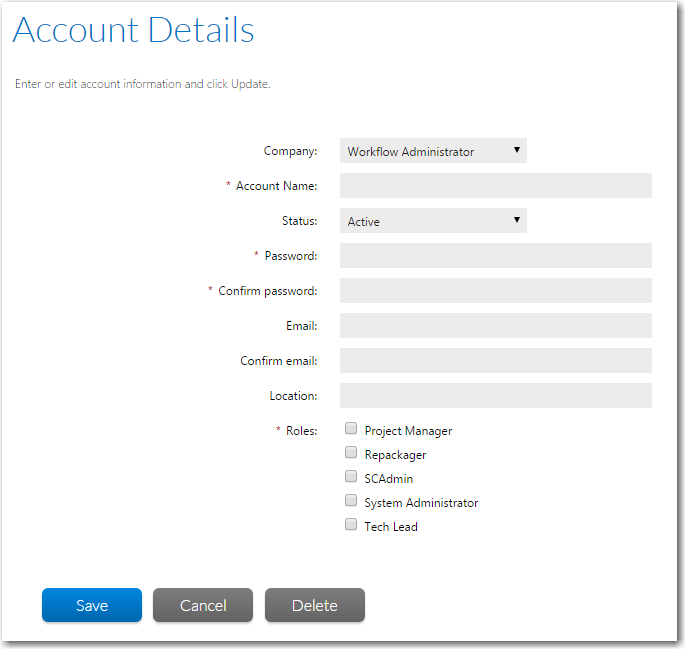Viewport: 685px width, 649px height.
Task: Toggle the System Administrator role checkbox
Action: tap(351, 501)
